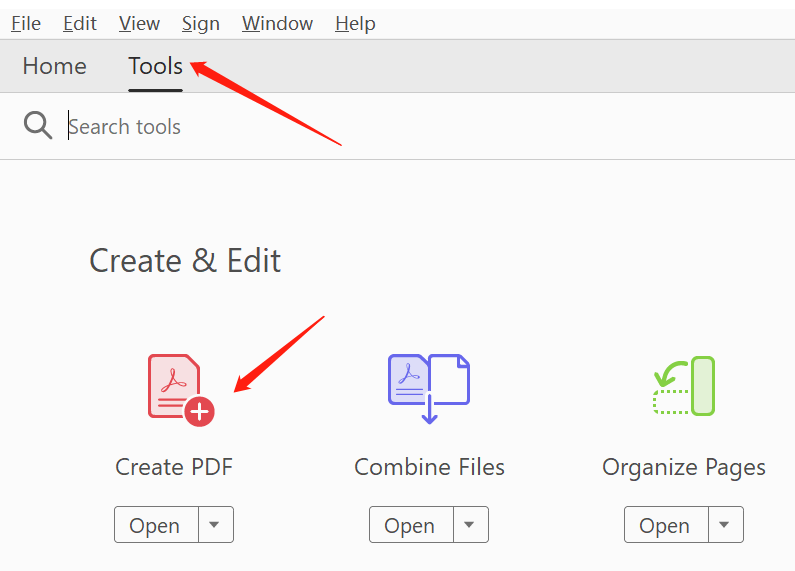Viewport: 795px width, 571px height.
Task: Click Open button under Organize Pages
Action: pos(666,525)
